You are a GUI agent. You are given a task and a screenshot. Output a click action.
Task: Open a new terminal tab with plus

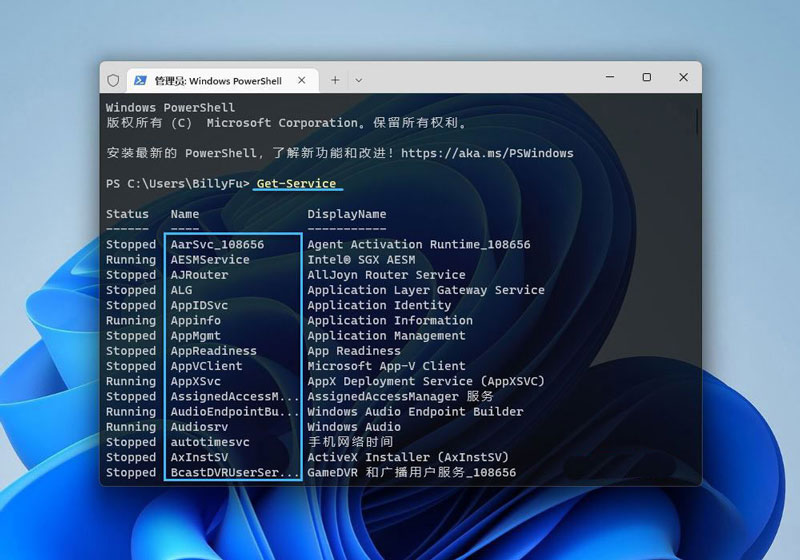[335, 80]
